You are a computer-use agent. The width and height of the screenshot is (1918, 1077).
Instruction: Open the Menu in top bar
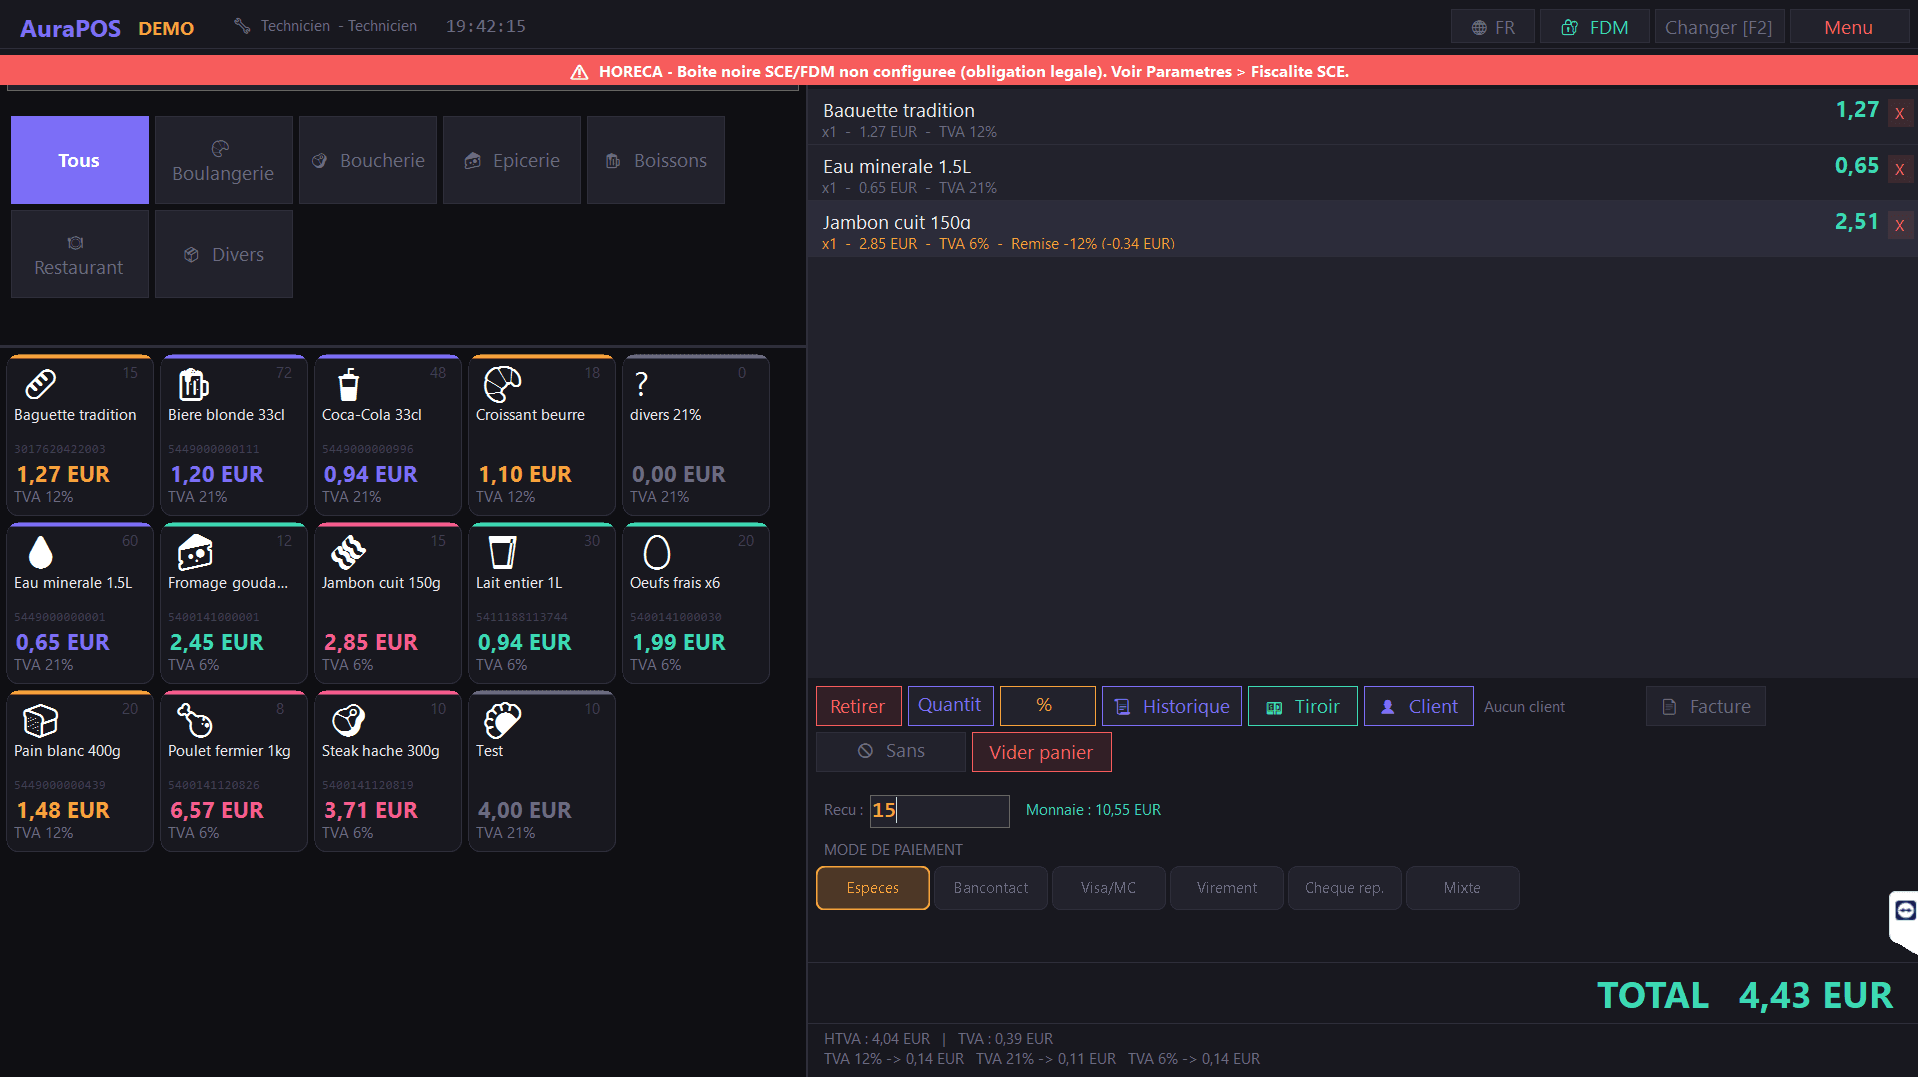1848,28
